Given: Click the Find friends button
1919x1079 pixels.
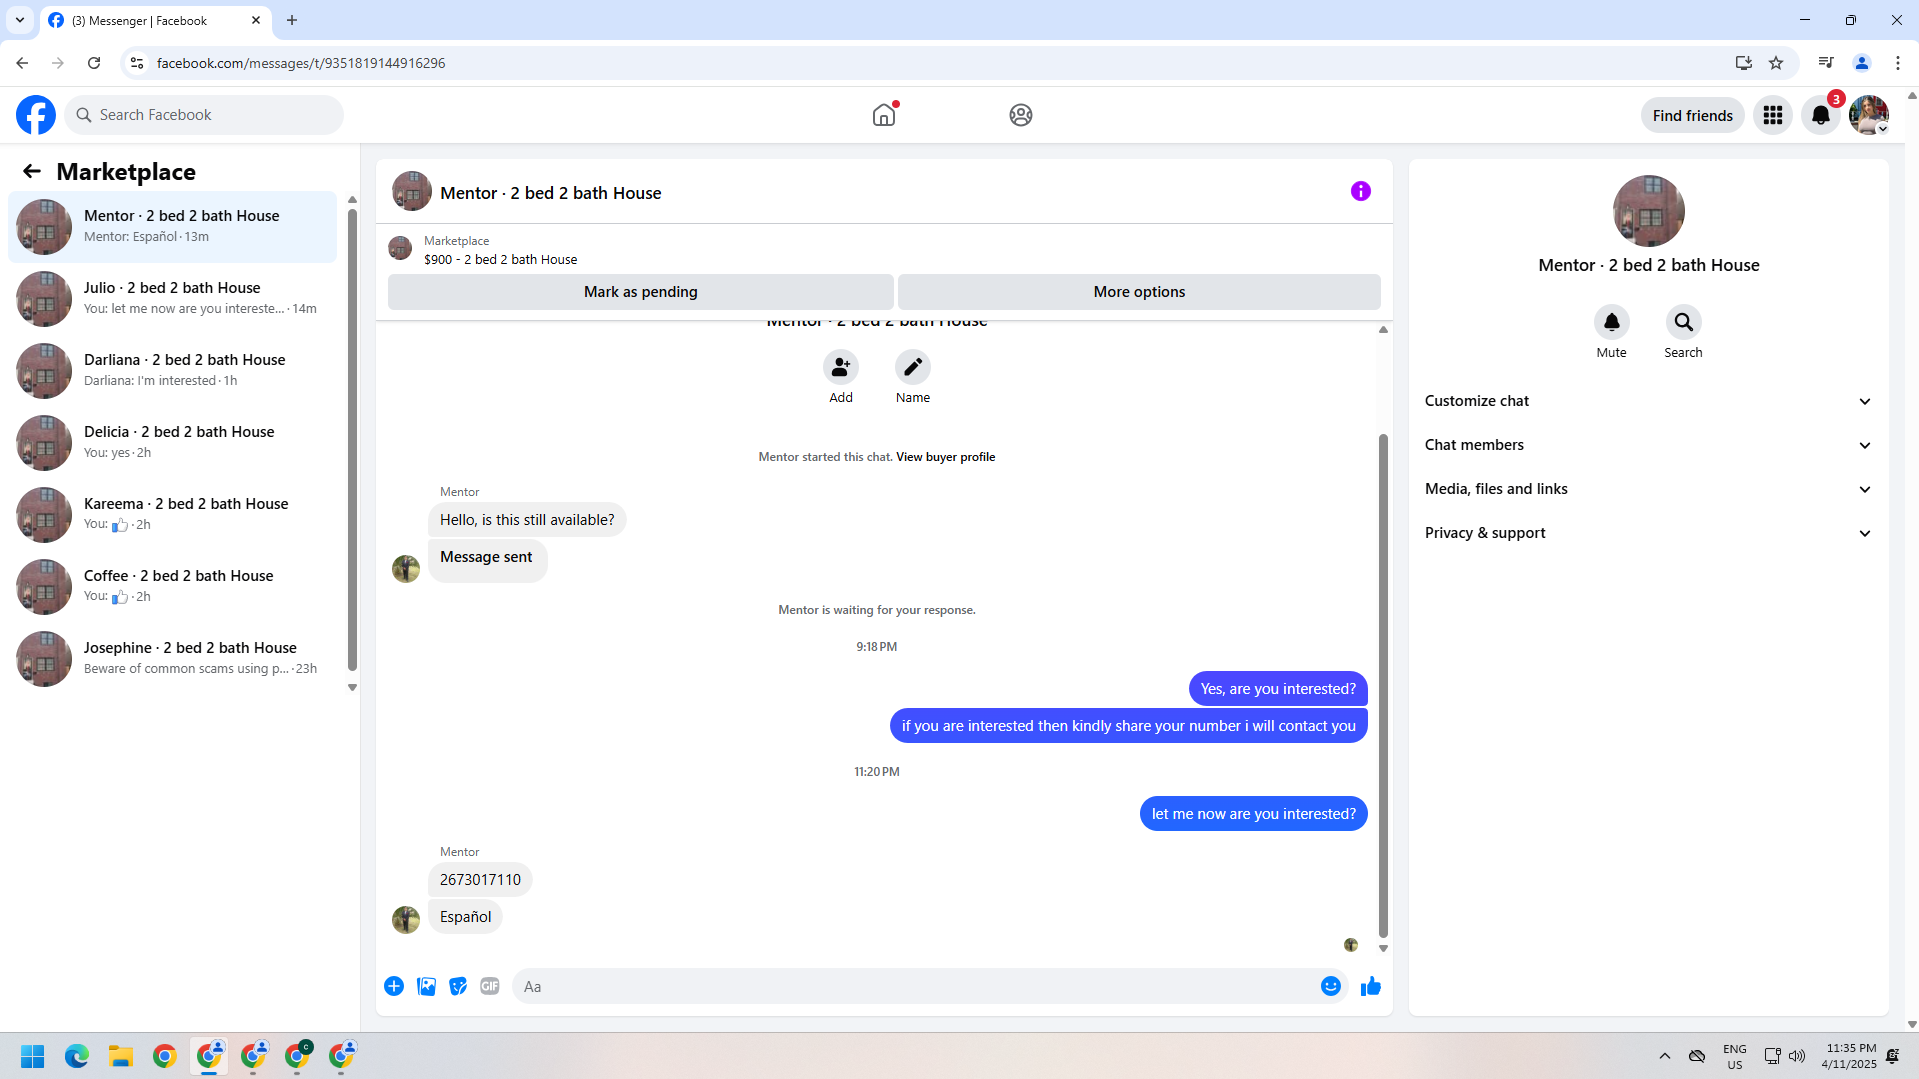Looking at the screenshot, I should pos(1693,115).
